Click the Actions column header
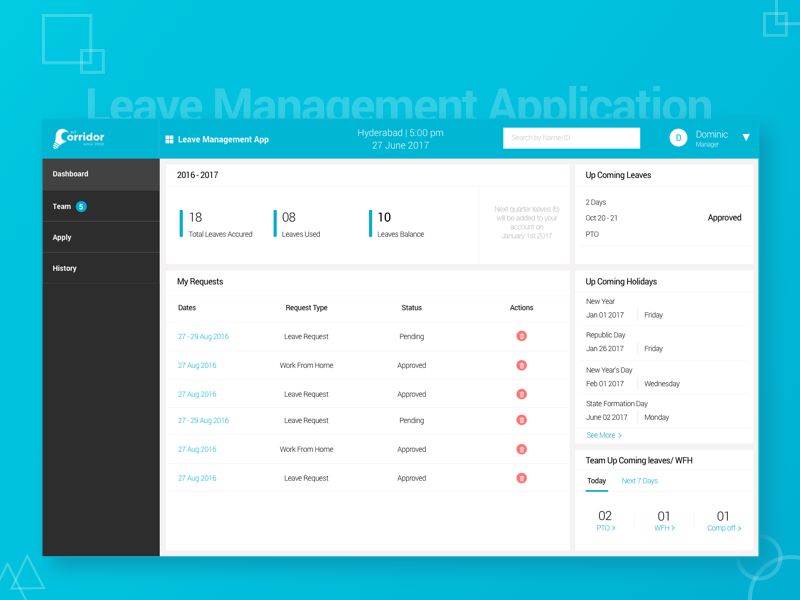This screenshot has width=800, height=600. pos(521,308)
